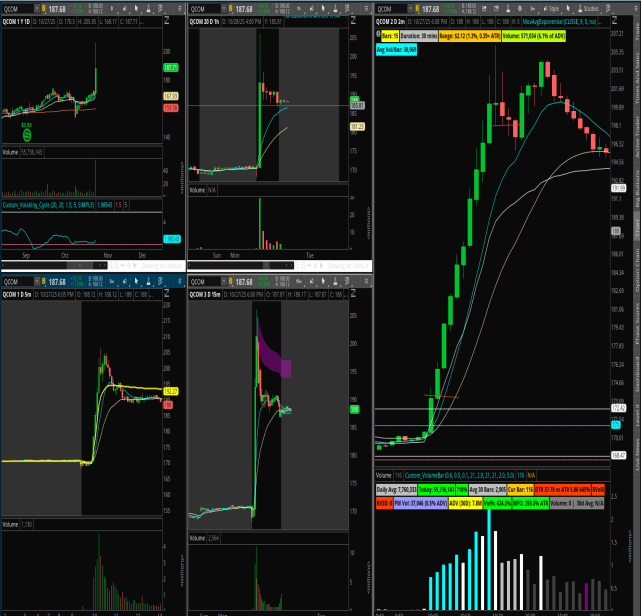The height and width of the screenshot is (616, 641).
Task: Open the studies flask in the QCOM 20 D 1h chart toolbar
Action: 335,9
